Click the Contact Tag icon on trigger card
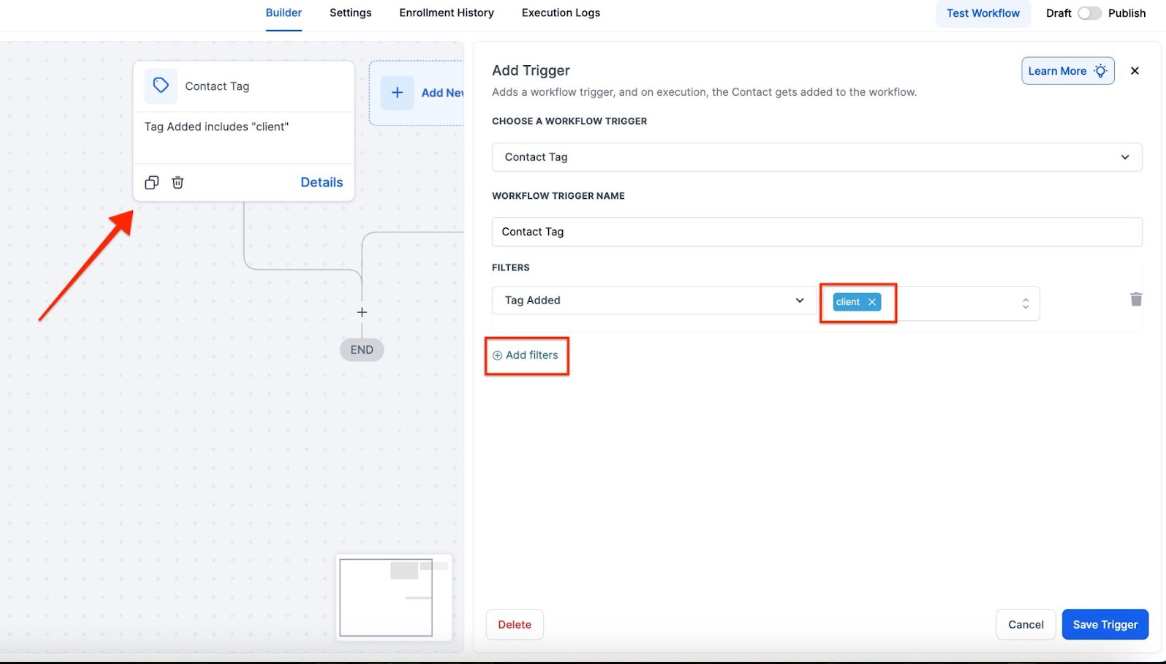The height and width of the screenshot is (664, 1166). click(x=161, y=86)
